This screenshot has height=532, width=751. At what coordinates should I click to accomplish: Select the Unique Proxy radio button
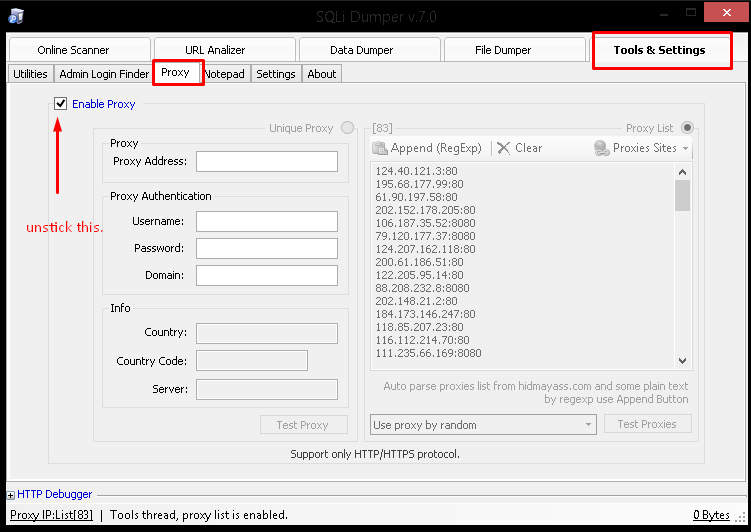coord(347,128)
